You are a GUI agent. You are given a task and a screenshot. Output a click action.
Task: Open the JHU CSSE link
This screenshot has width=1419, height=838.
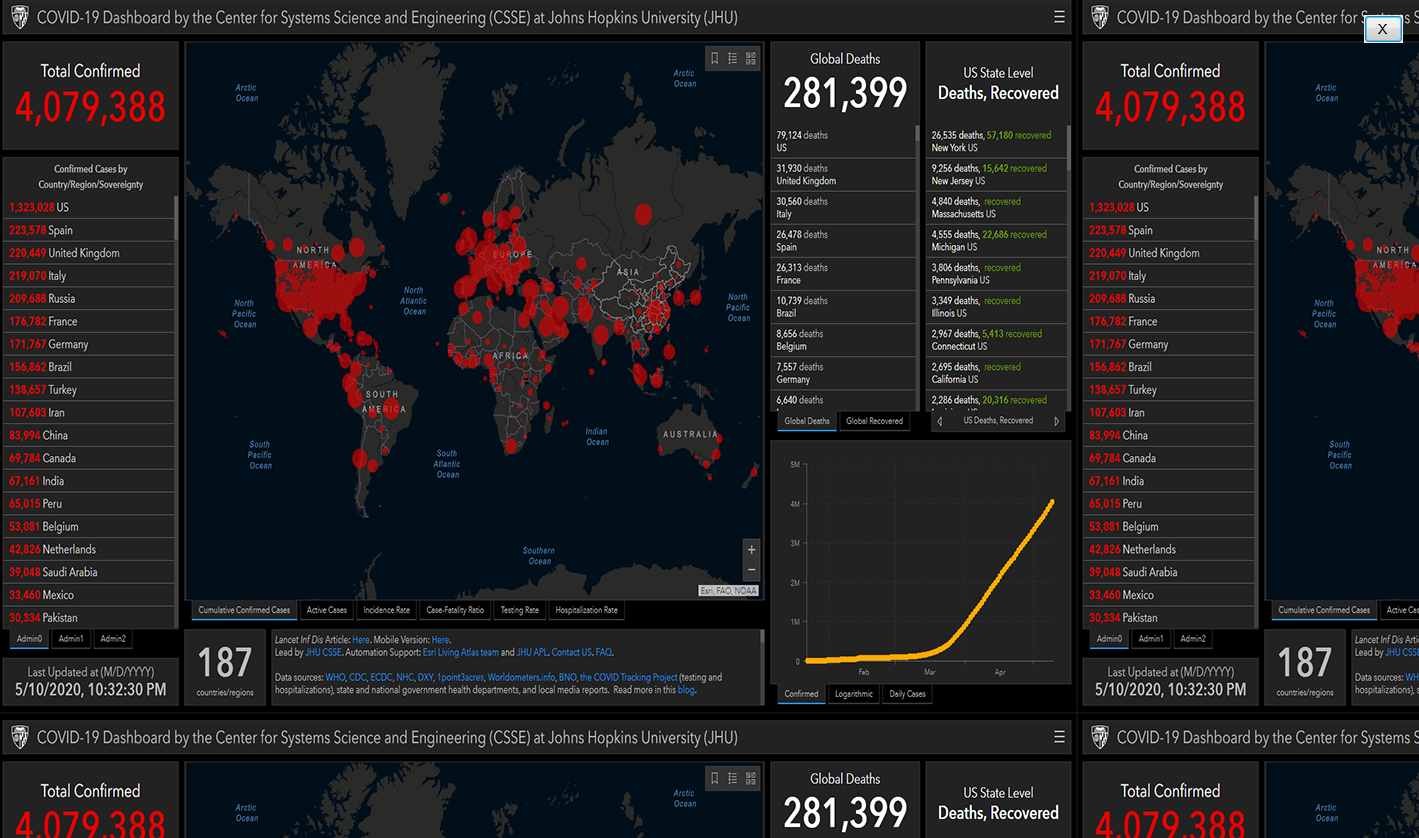pyautogui.click(x=323, y=652)
